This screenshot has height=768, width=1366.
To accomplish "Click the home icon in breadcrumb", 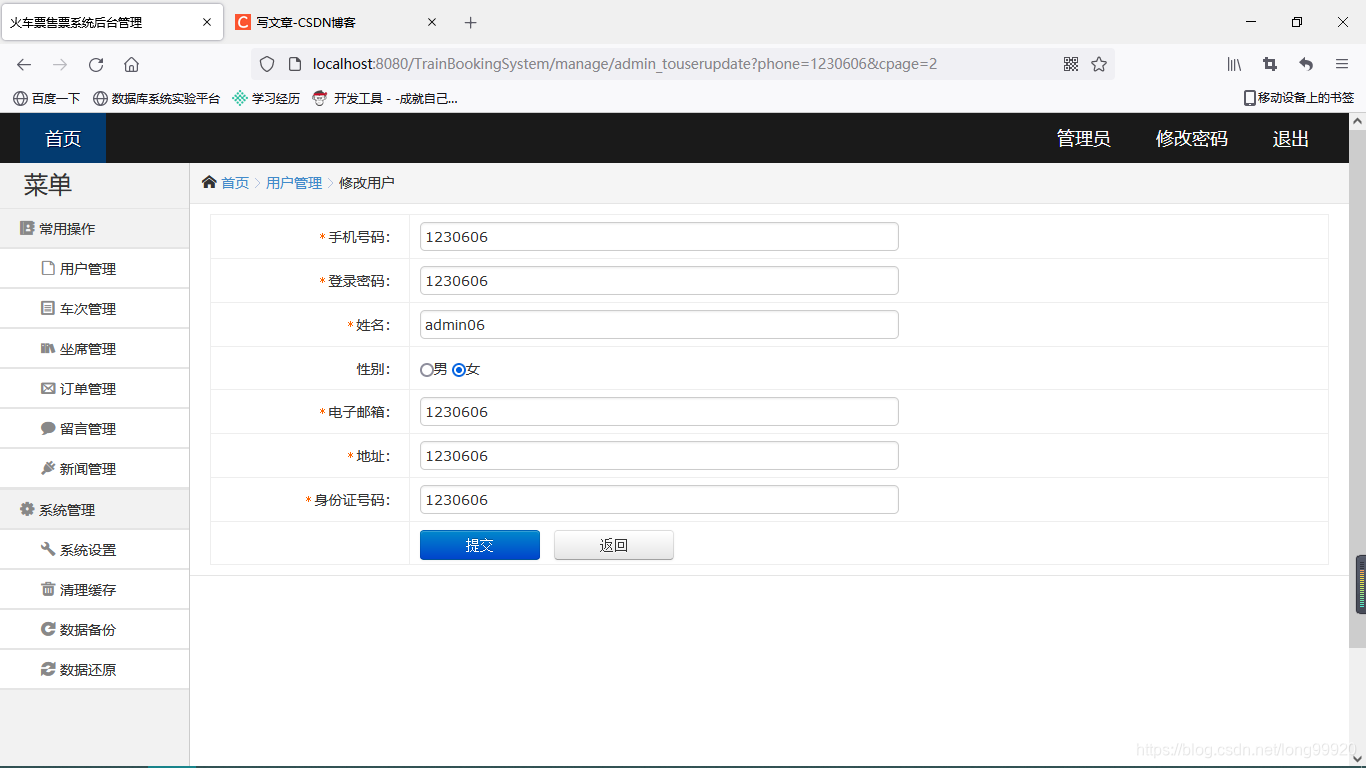I will click(209, 182).
